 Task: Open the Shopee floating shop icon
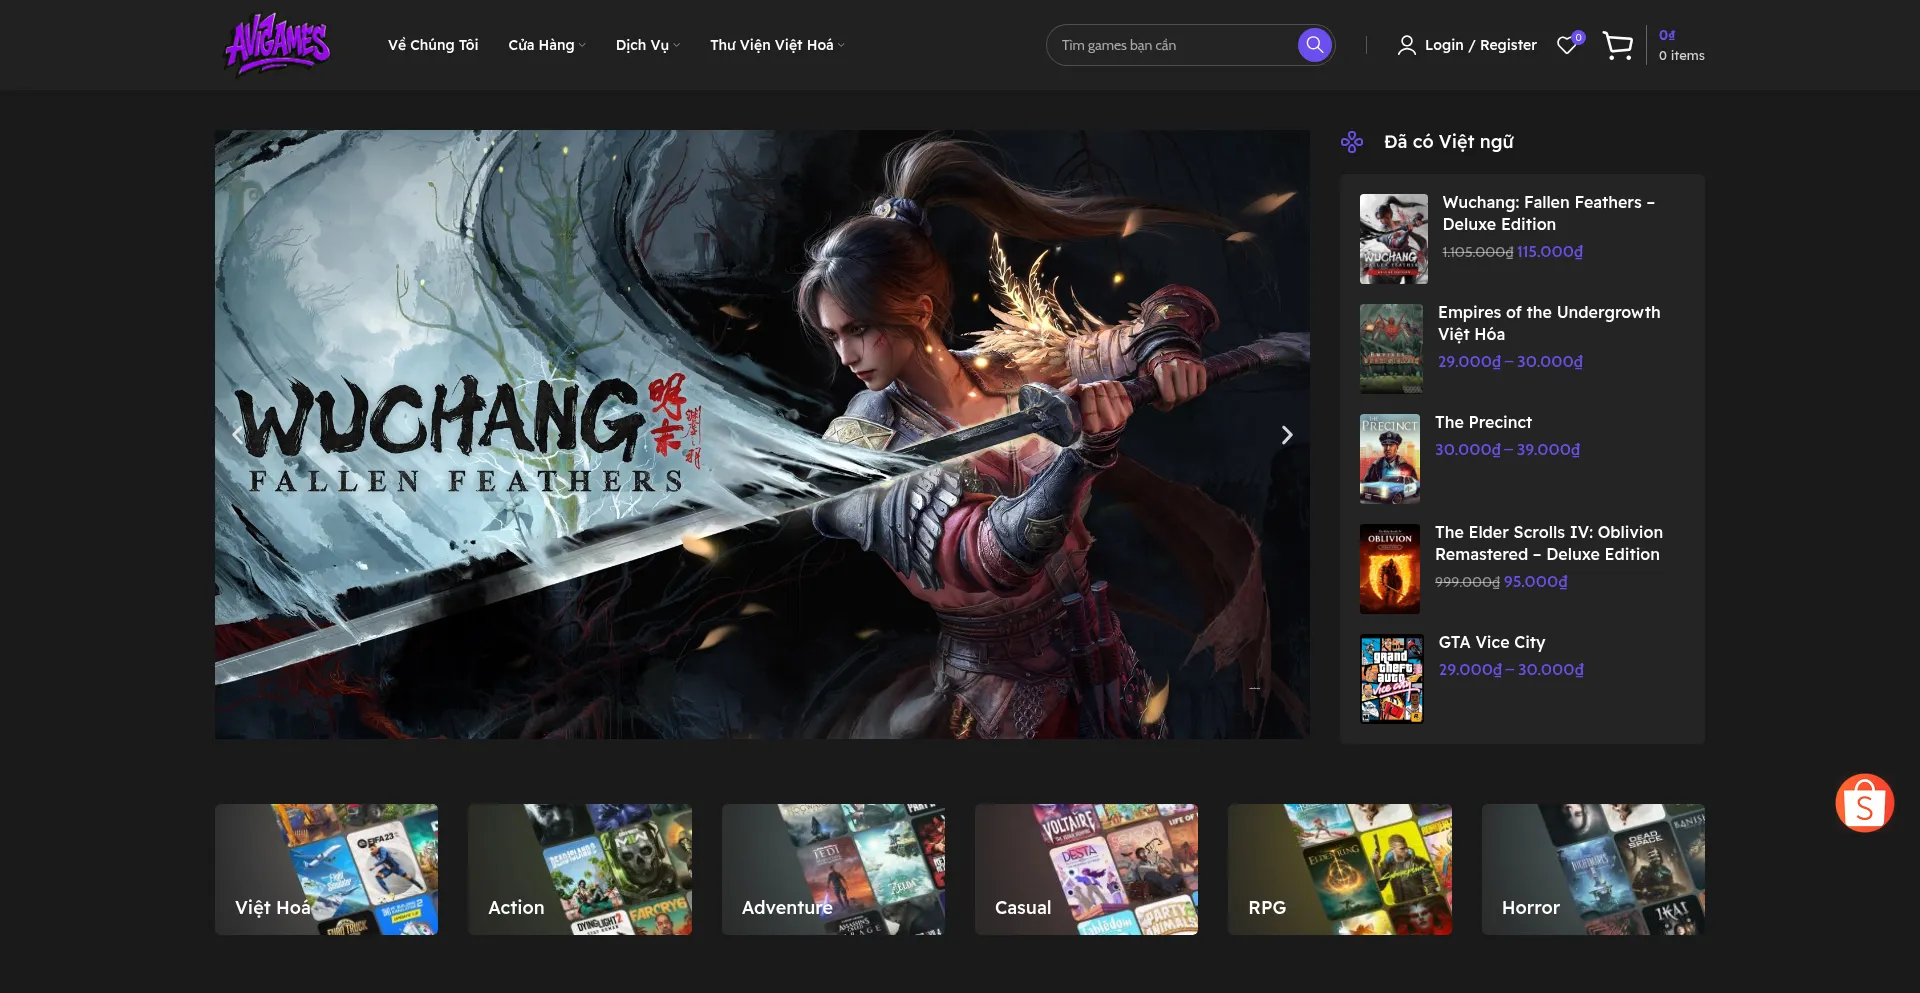(x=1864, y=803)
